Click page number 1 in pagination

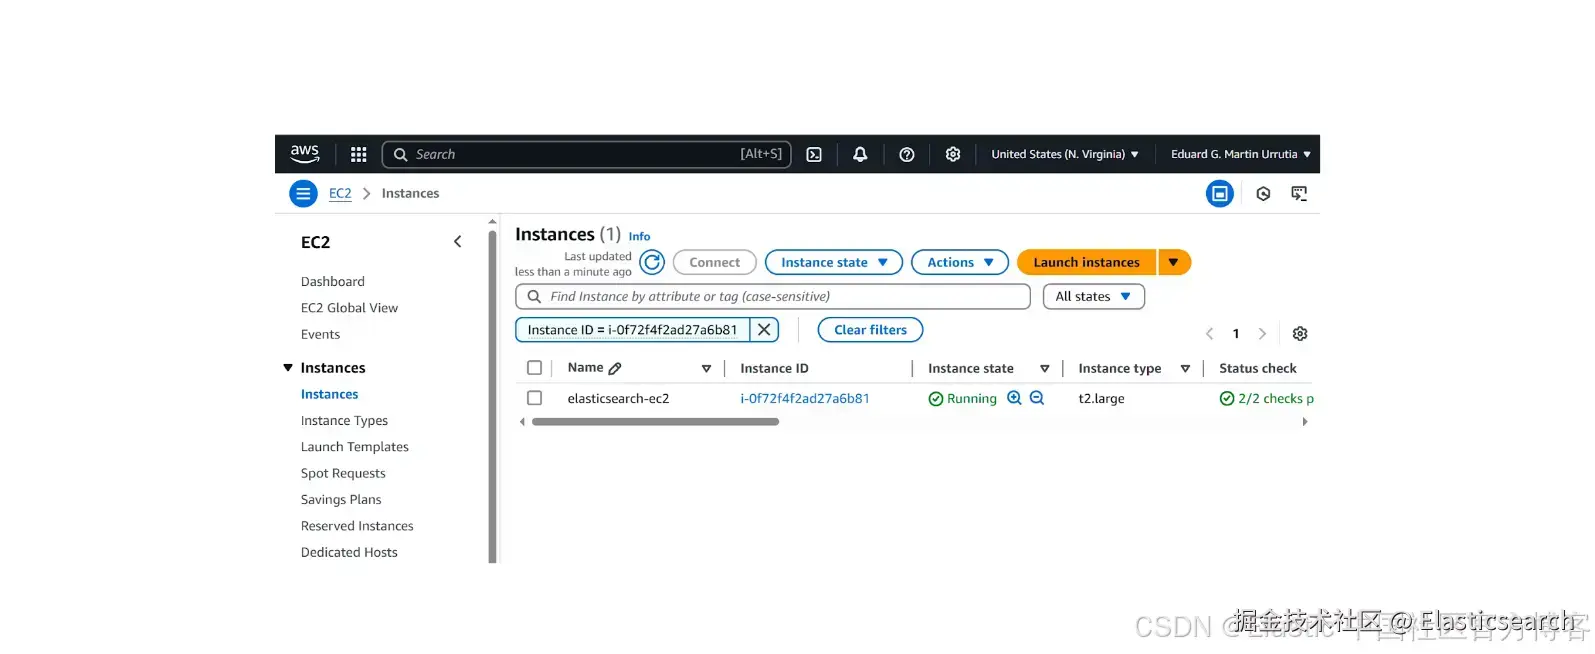click(x=1236, y=334)
